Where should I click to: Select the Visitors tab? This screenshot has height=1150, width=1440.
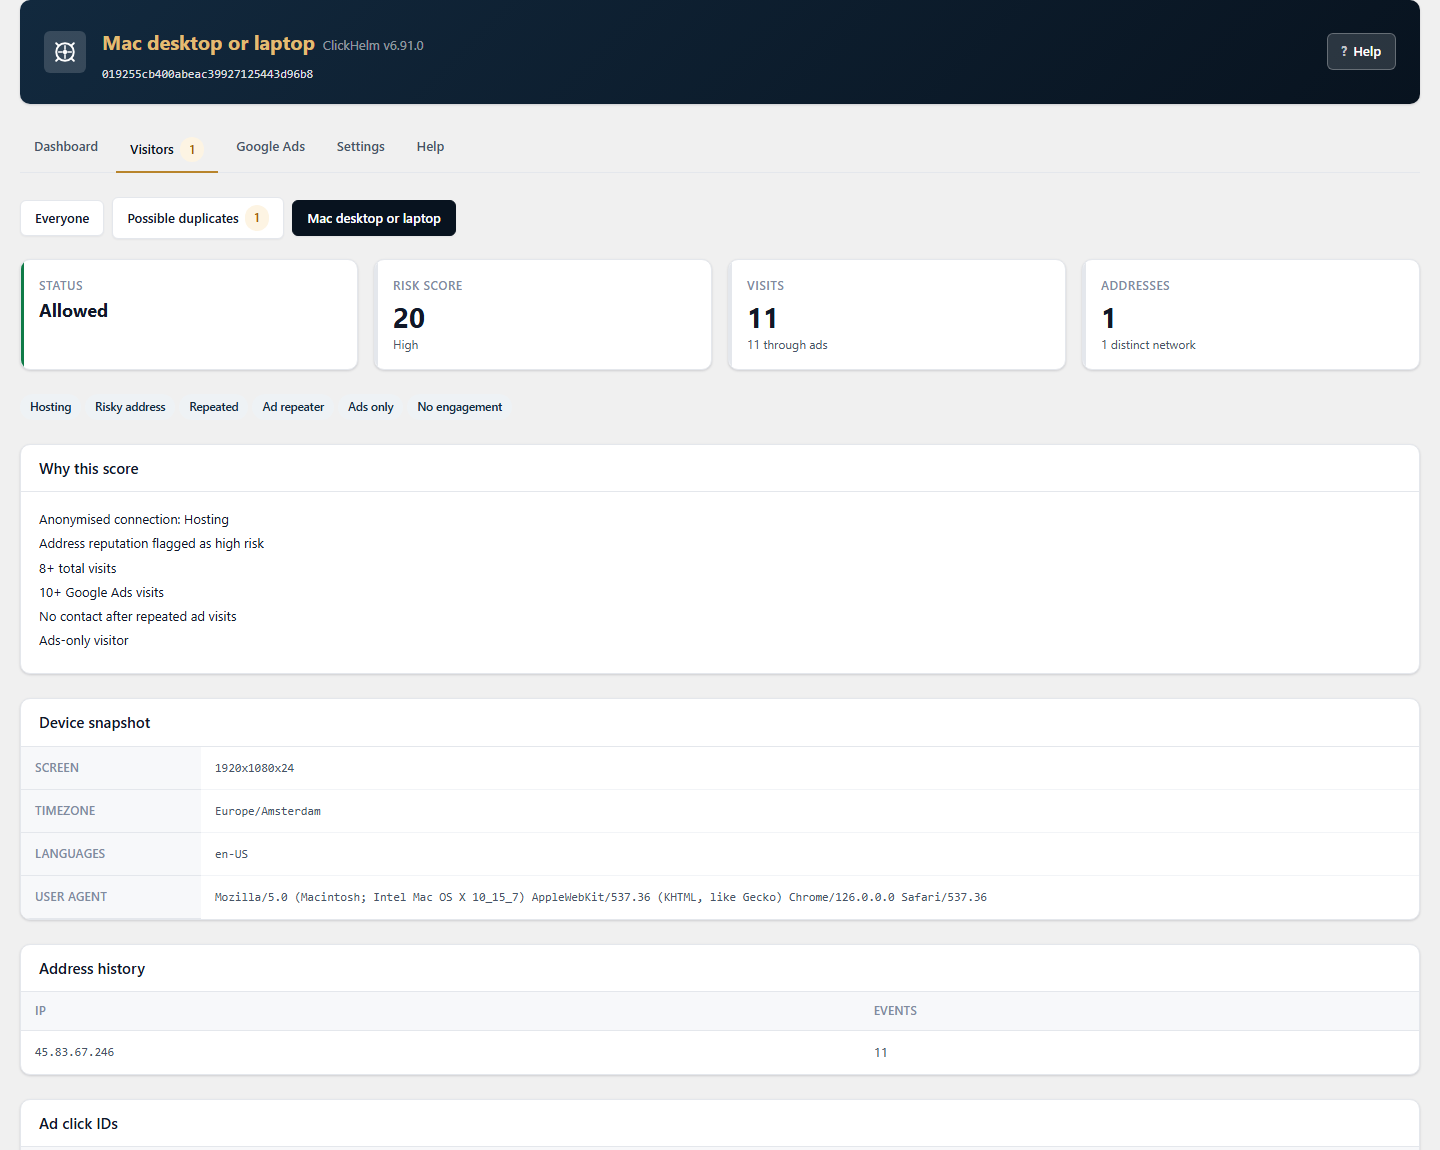tap(166, 149)
